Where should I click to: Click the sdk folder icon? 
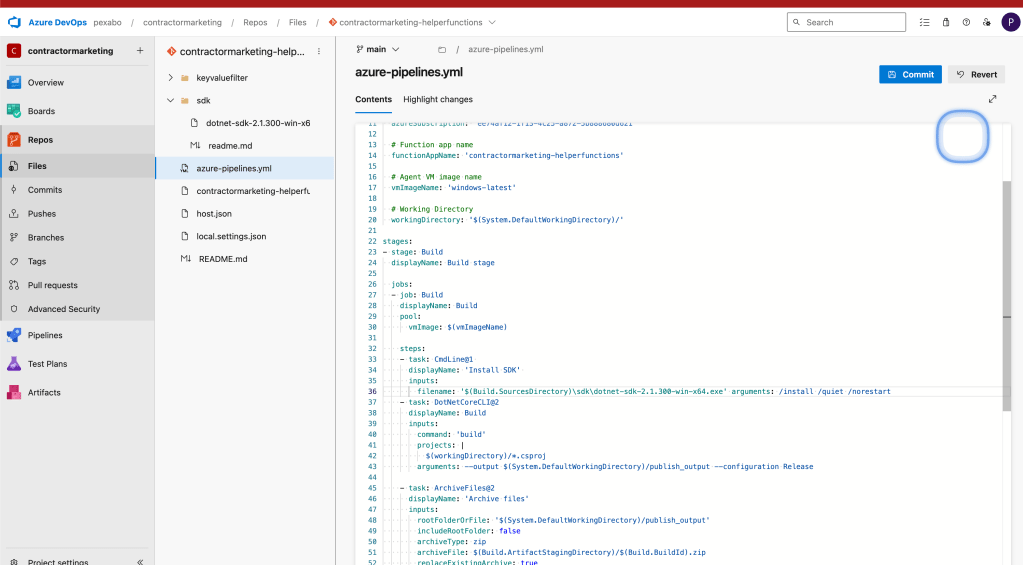coord(185,100)
